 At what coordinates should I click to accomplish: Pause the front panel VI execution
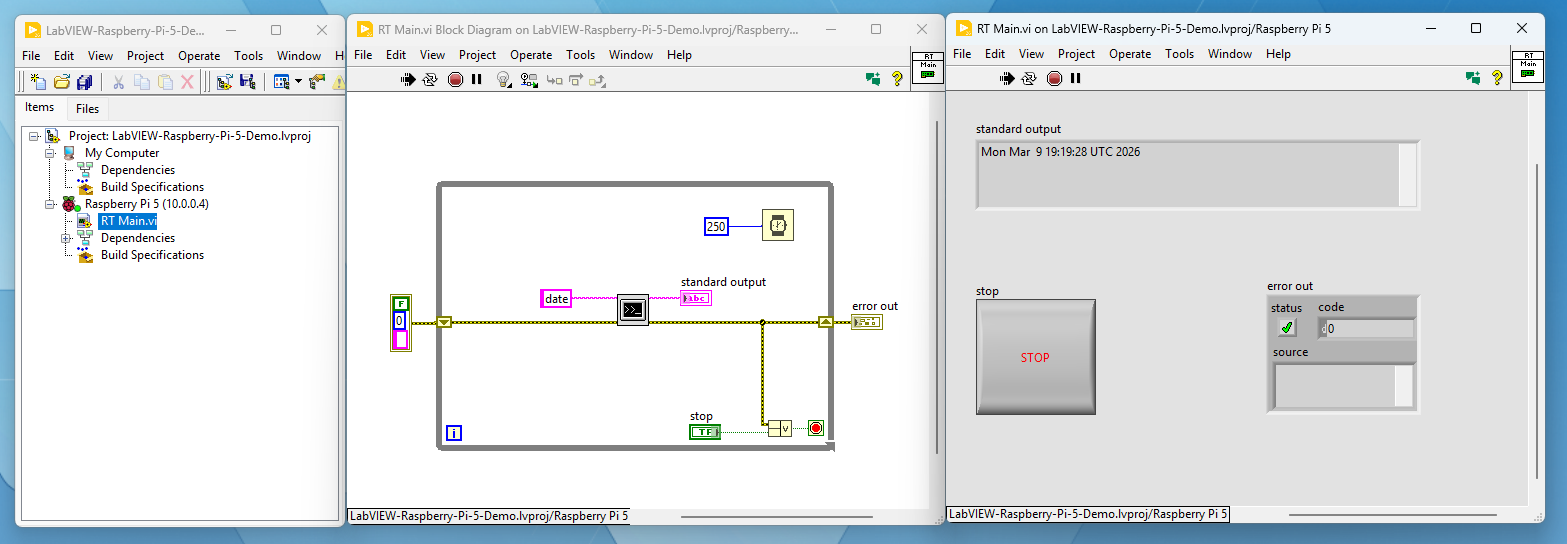1075,78
